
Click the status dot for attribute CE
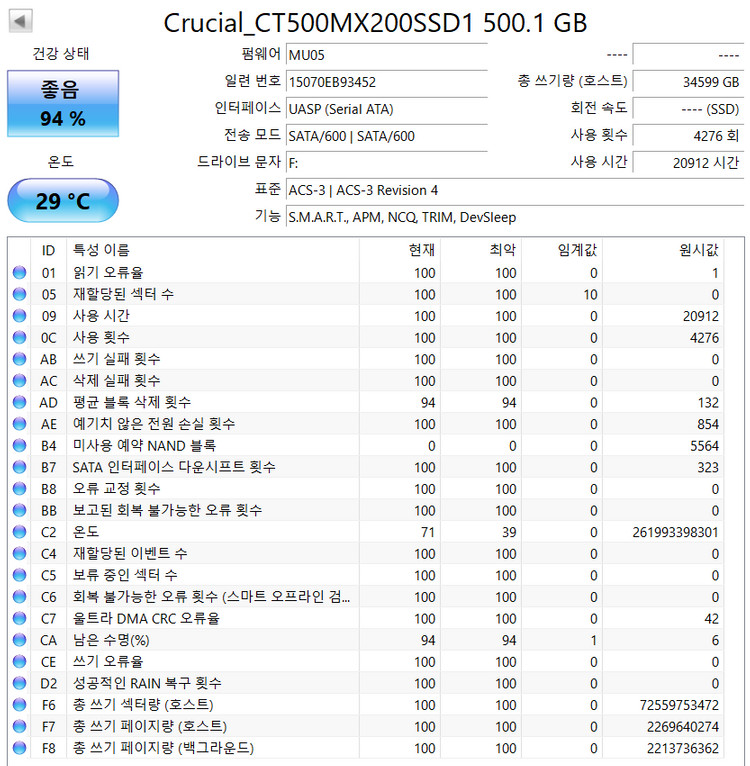tap(20, 662)
